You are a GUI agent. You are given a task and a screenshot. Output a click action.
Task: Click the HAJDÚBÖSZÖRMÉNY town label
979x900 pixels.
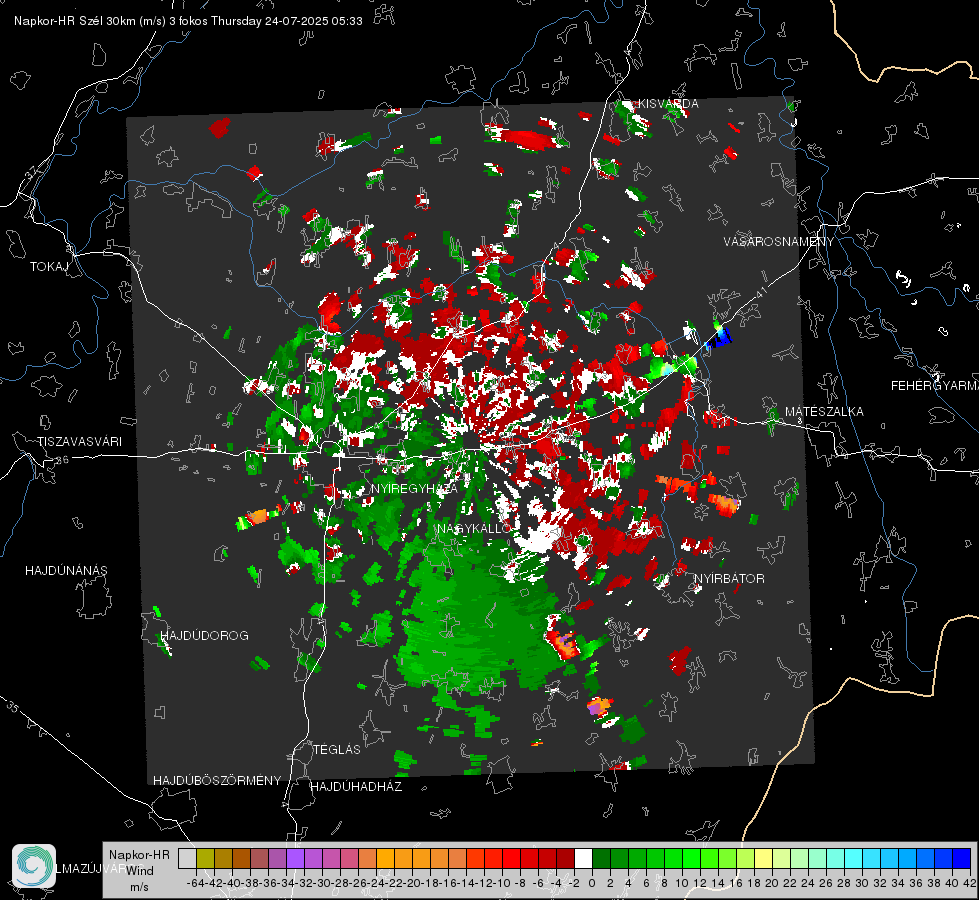pyautogui.click(x=217, y=781)
